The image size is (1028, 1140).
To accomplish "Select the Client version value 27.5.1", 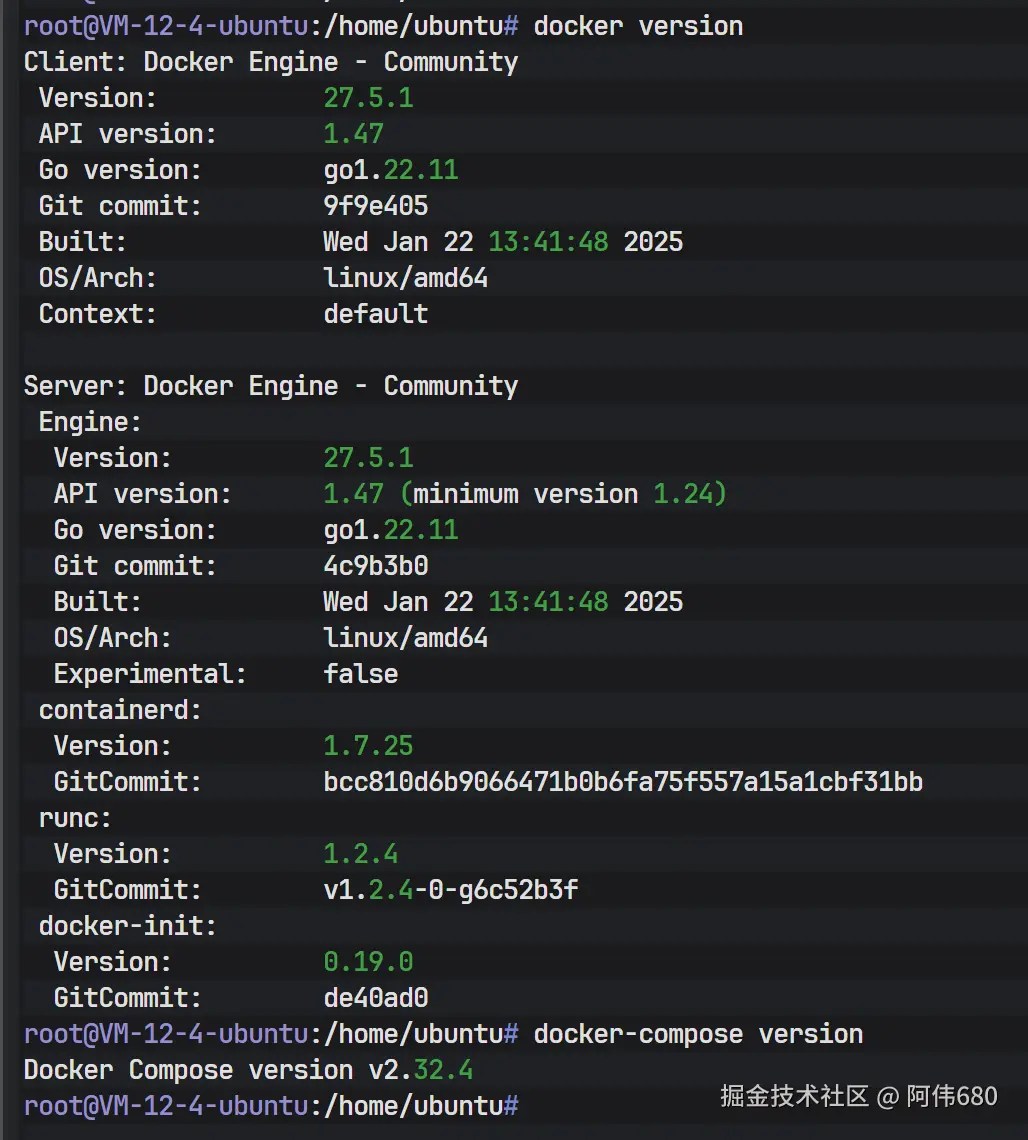I will (368, 98).
